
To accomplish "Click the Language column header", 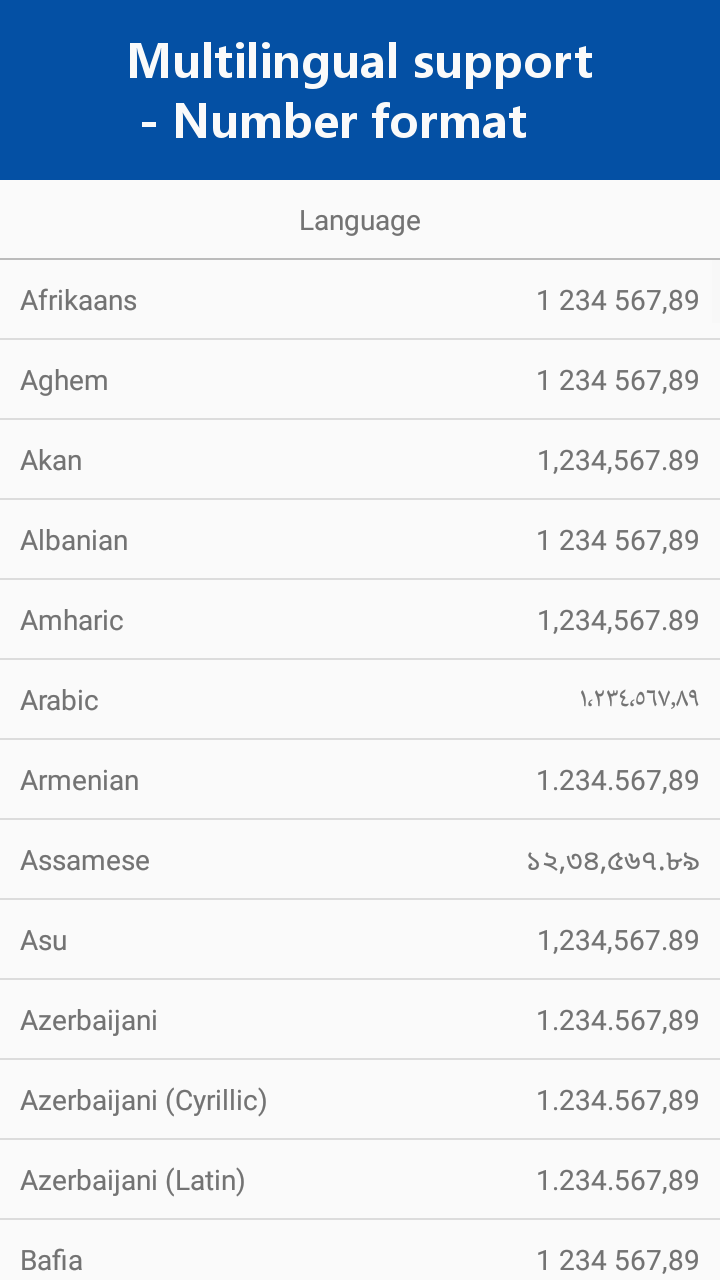I will point(360,220).
